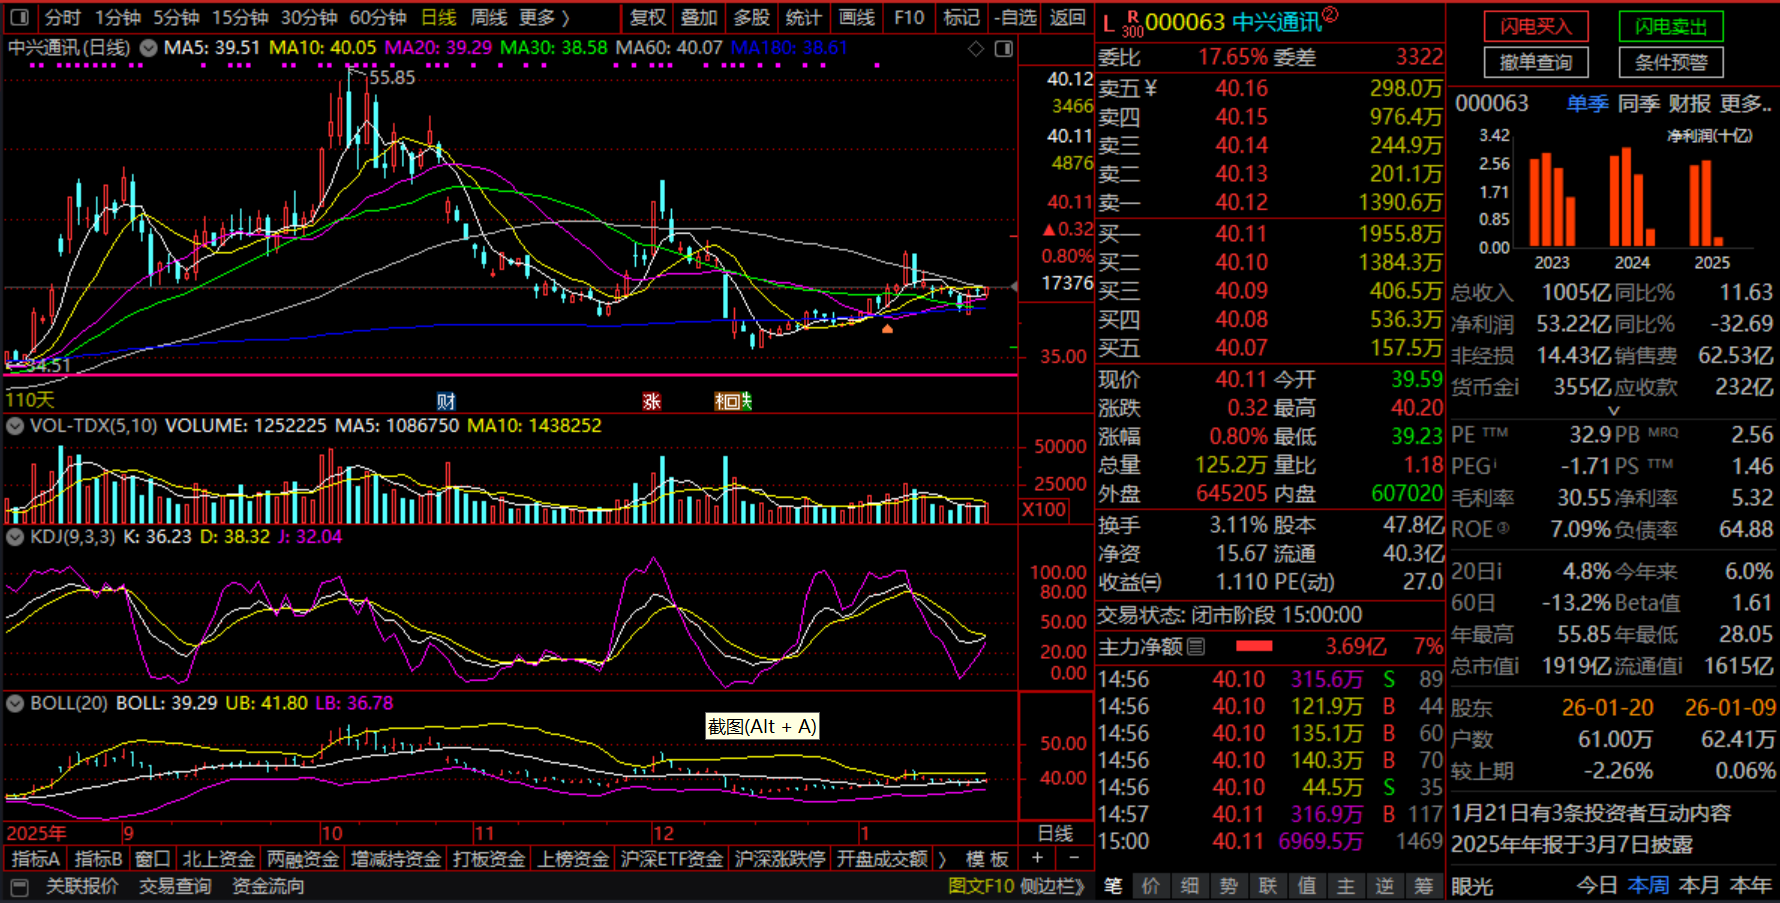Show 增减持资金 indicator
This screenshot has height=903, width=1780.
(396, 859)
